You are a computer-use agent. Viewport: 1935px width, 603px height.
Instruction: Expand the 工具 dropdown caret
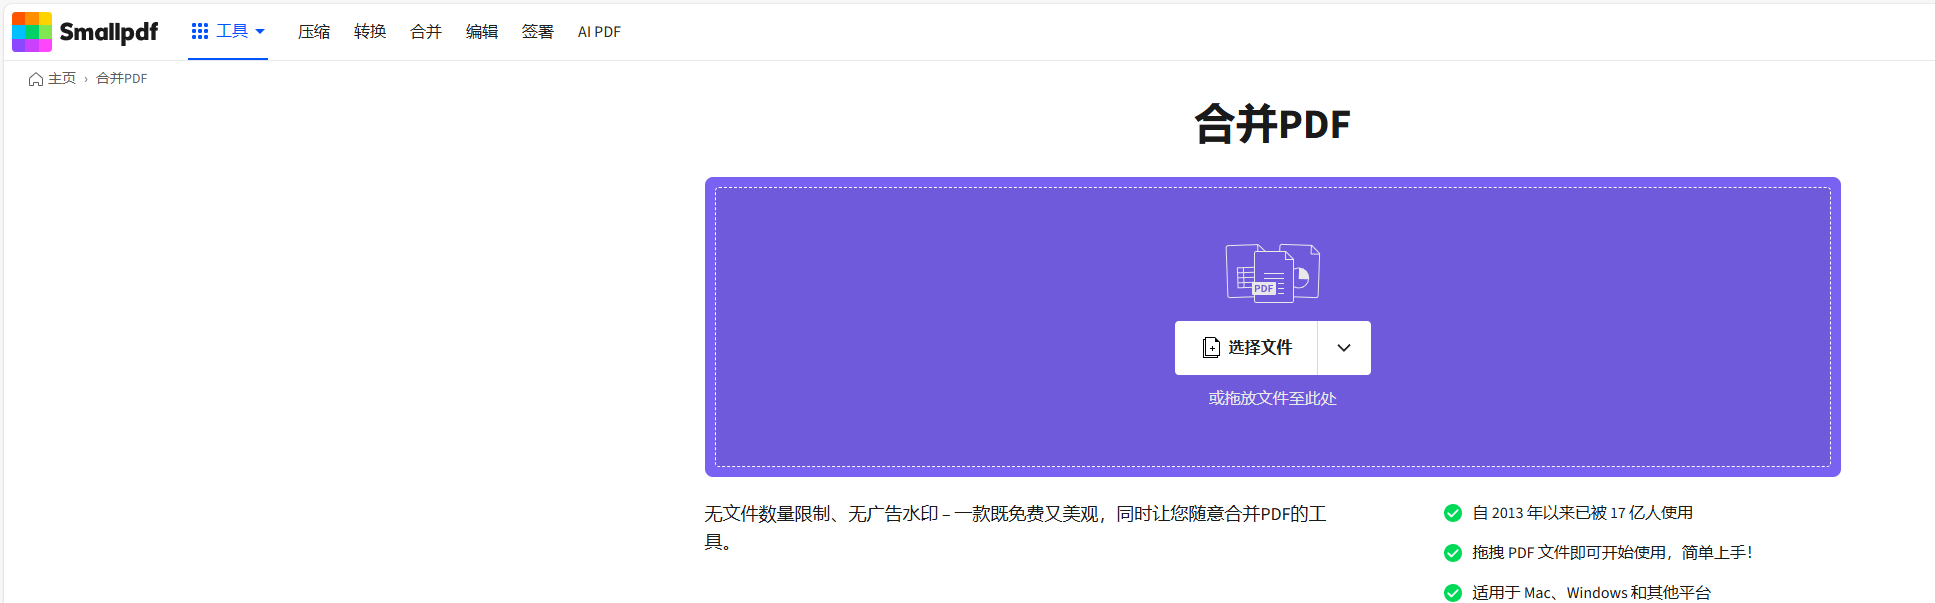260,32
